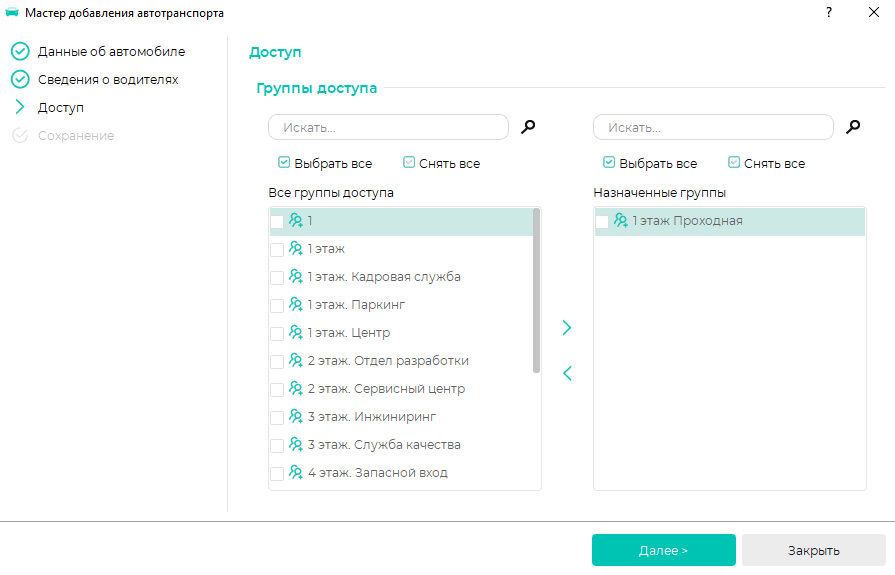Select row text "2 этаж. Отдел разработки"
The width and height of the screenshot is (895, 575).
pos(388,360)
